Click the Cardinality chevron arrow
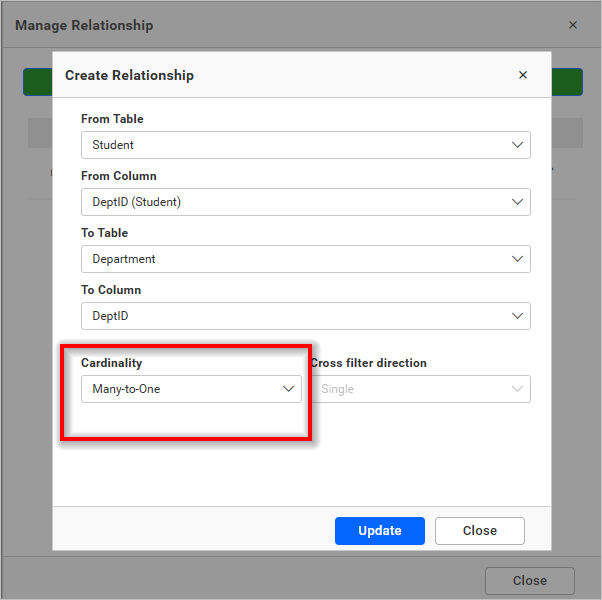Viewport: 602px width, 600px height. pyautogui.click(x=288, y=389)
